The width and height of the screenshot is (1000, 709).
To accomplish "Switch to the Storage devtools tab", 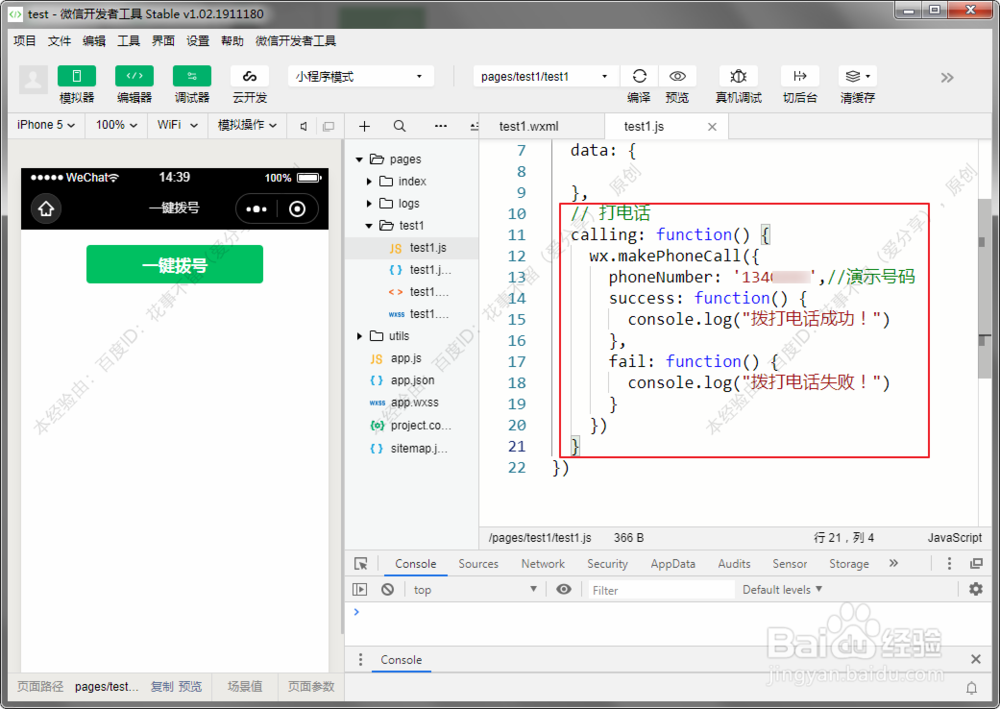I will pos(849,564).
